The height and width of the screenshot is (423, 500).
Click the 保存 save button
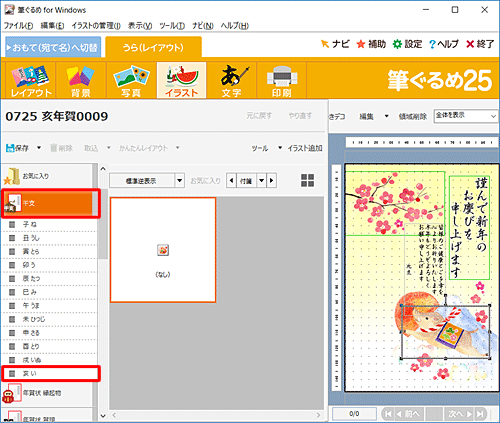click(18, 148)
